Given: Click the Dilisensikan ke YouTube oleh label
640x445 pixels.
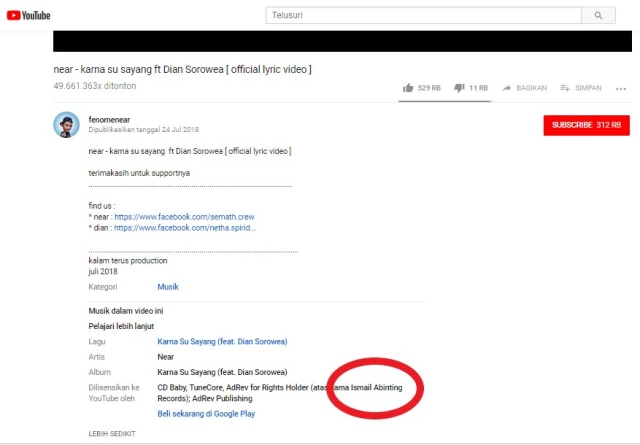Looking at the screenshot, I should click(114, 393).
